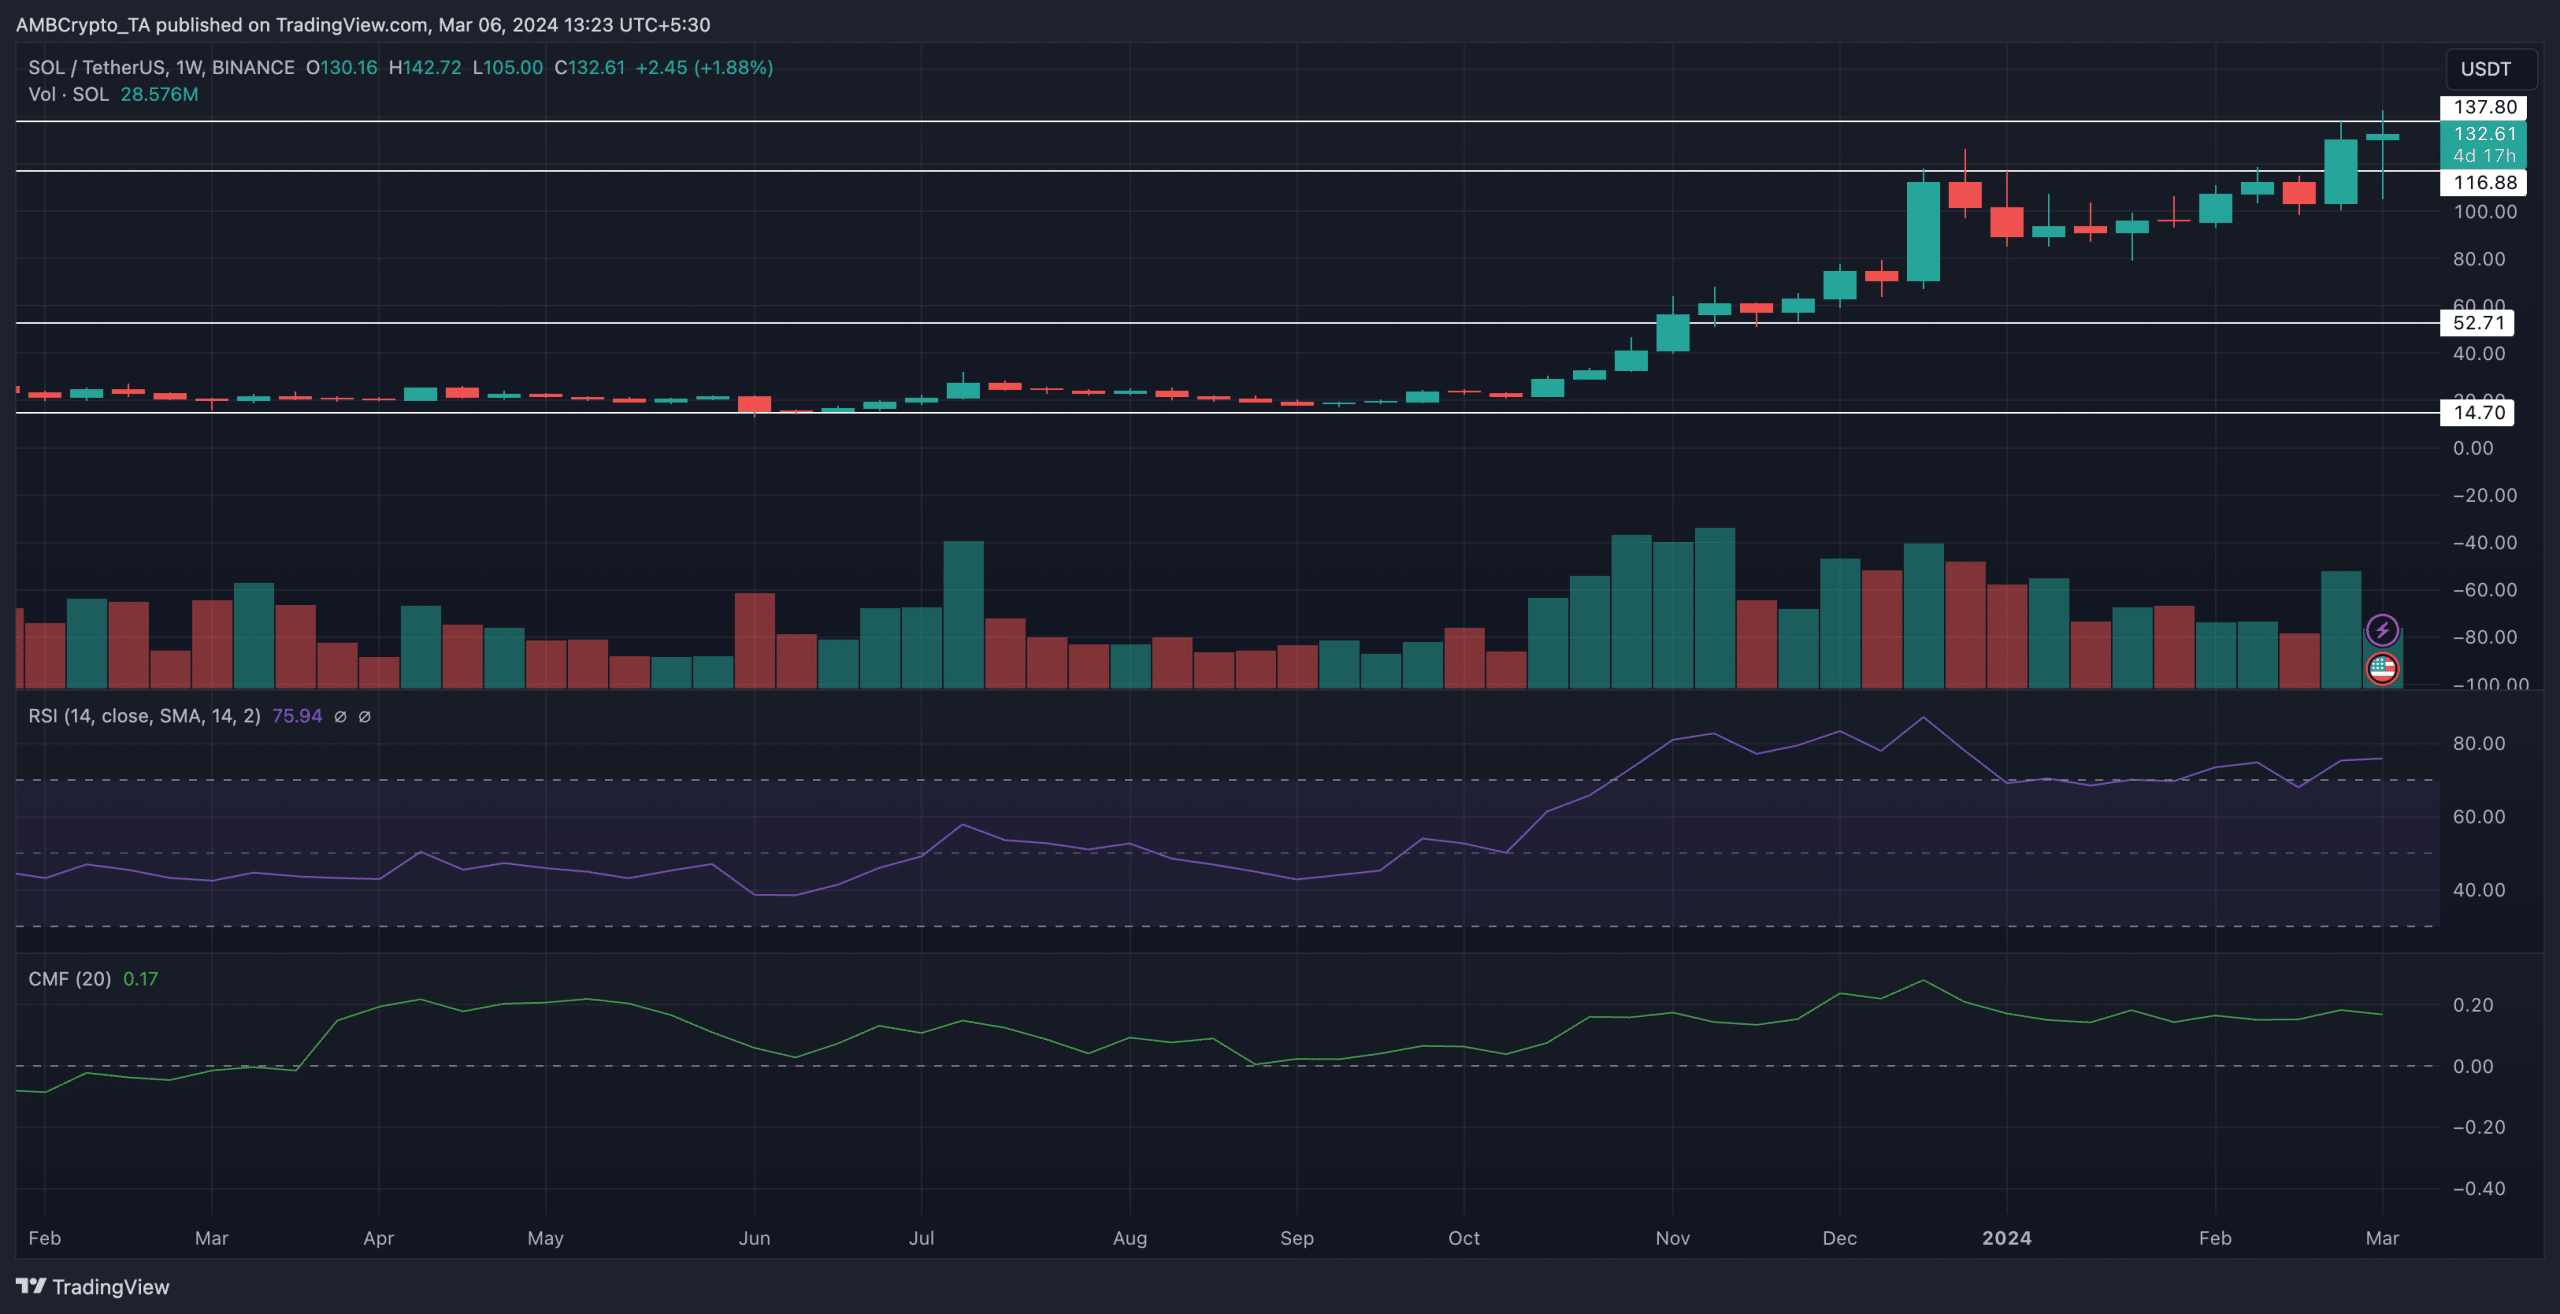Click the Jul label on time axis

point(921,1238)
